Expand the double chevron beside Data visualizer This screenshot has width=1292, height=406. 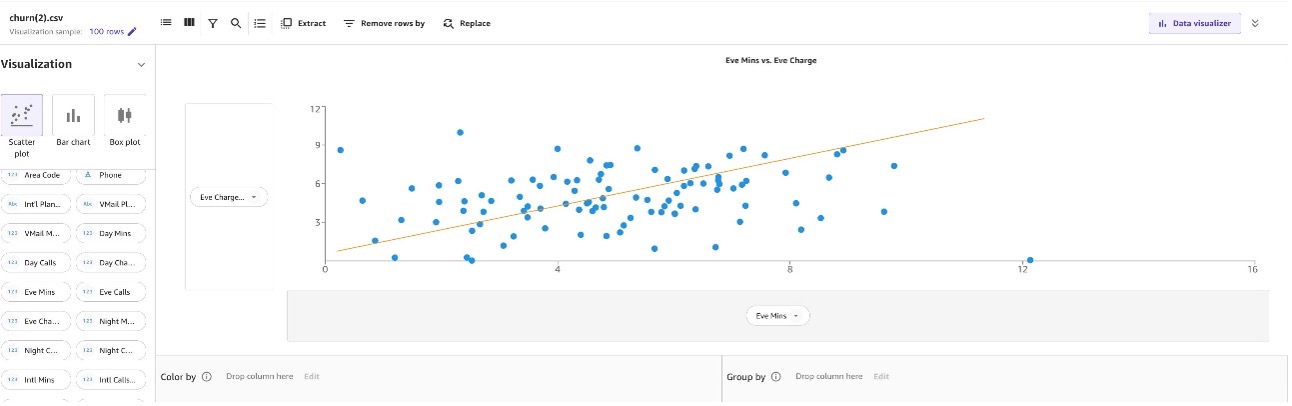click(1256, 23)
